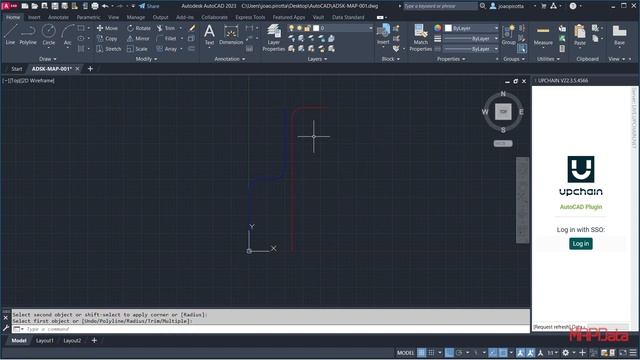
Task: Activate the Move command
Action: coord(107,28)
